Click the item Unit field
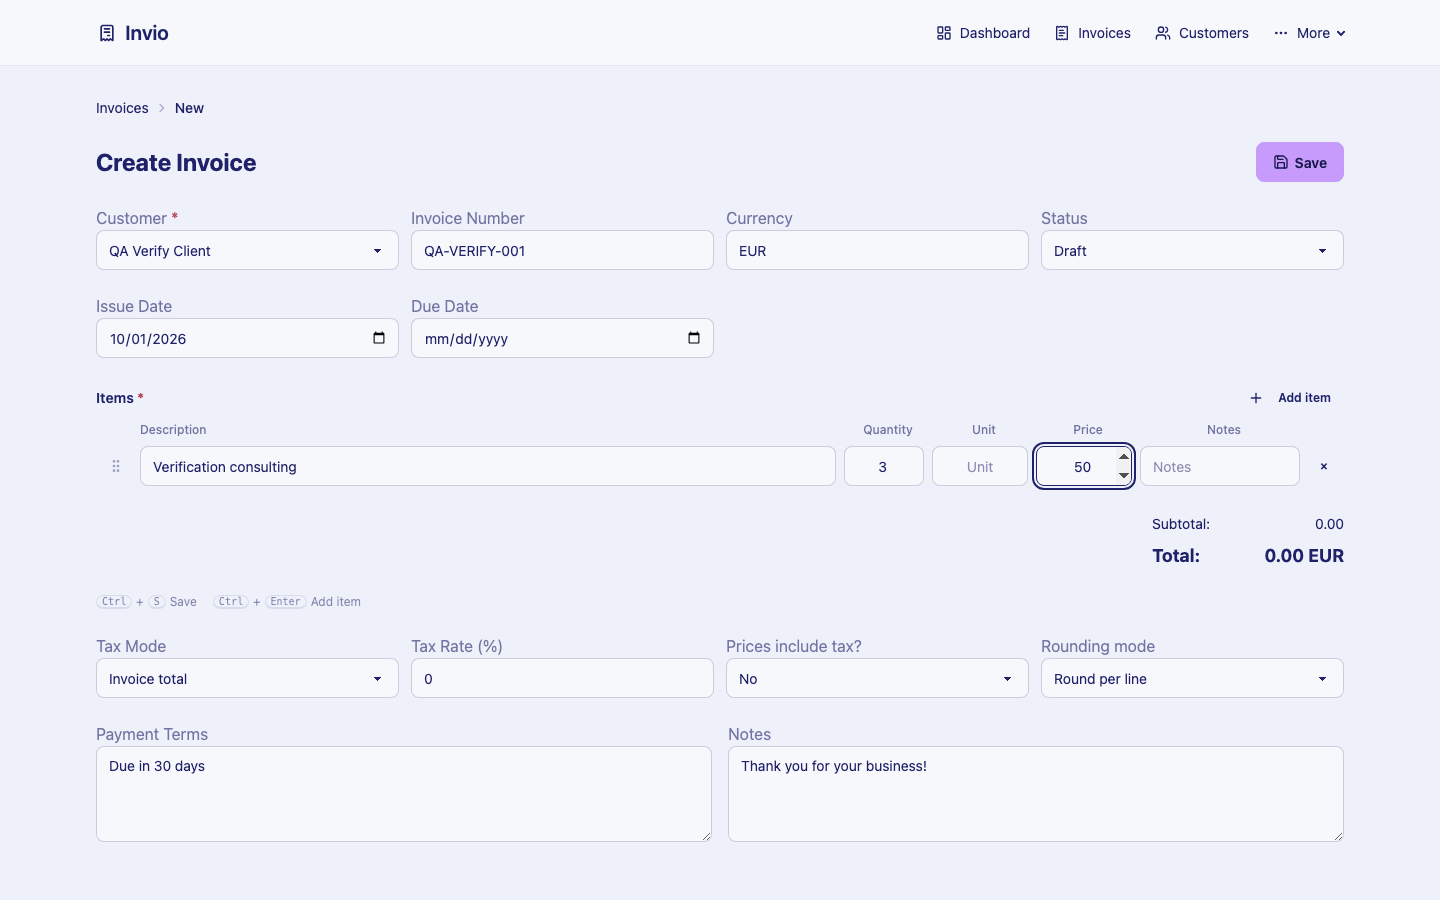Image resolution: width=1440 pixels, height=900 pixels. (x=980, y=466)
